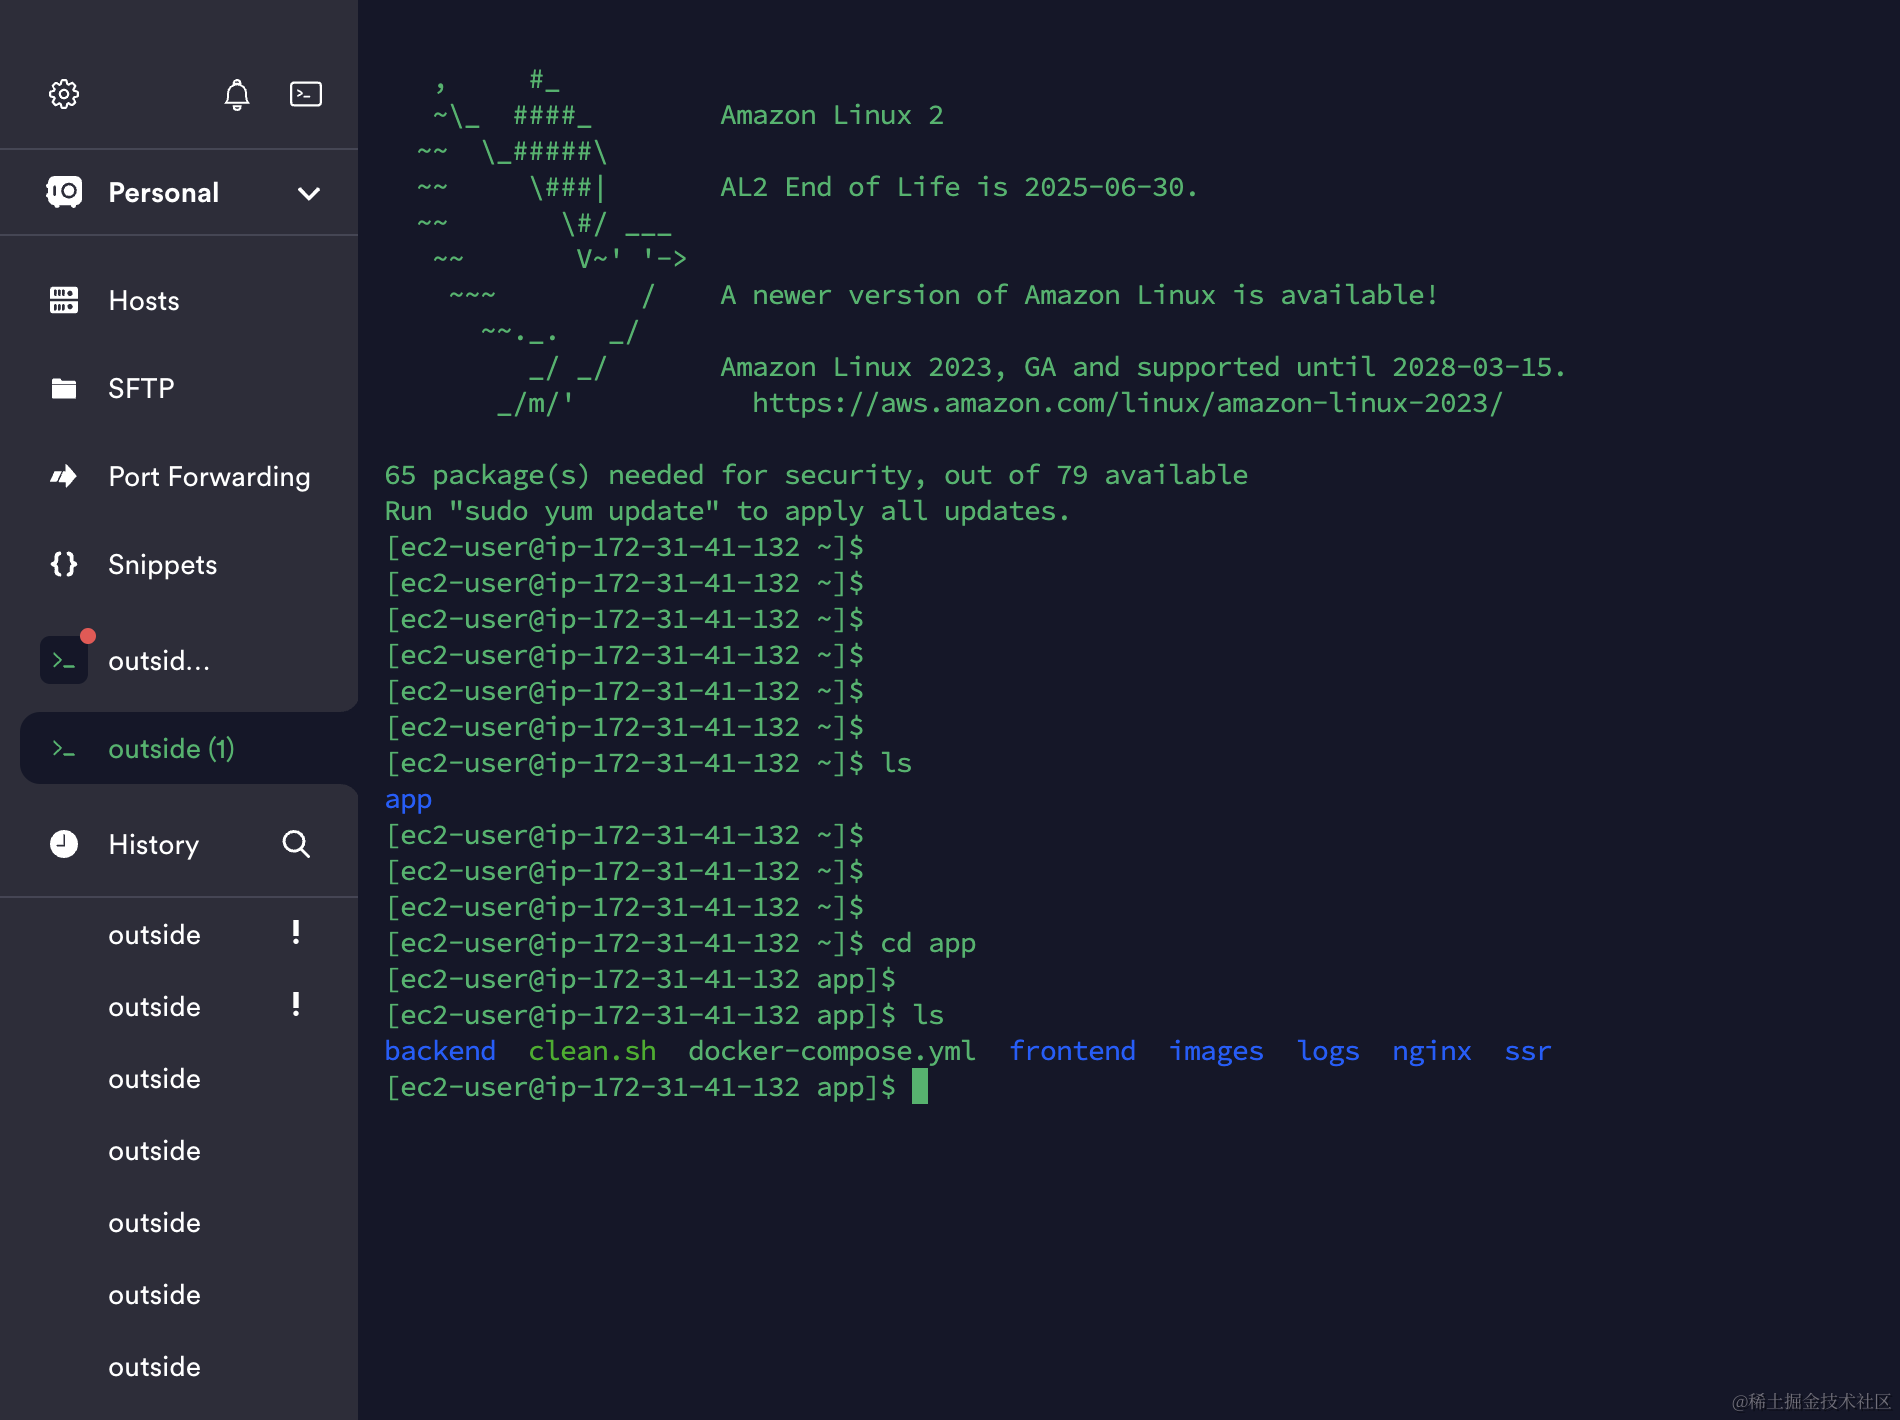Select the 'outside (1)' terminal tab
This screenshot has height=1420, width=1900.
[x=171, y=749]
